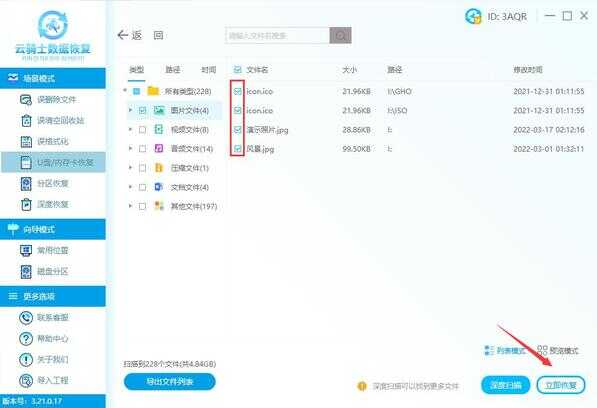Select the 演示图片.jpg file name
Image resolution: width=597 pixels, height=408 pixels.
(x=267, y=130)
